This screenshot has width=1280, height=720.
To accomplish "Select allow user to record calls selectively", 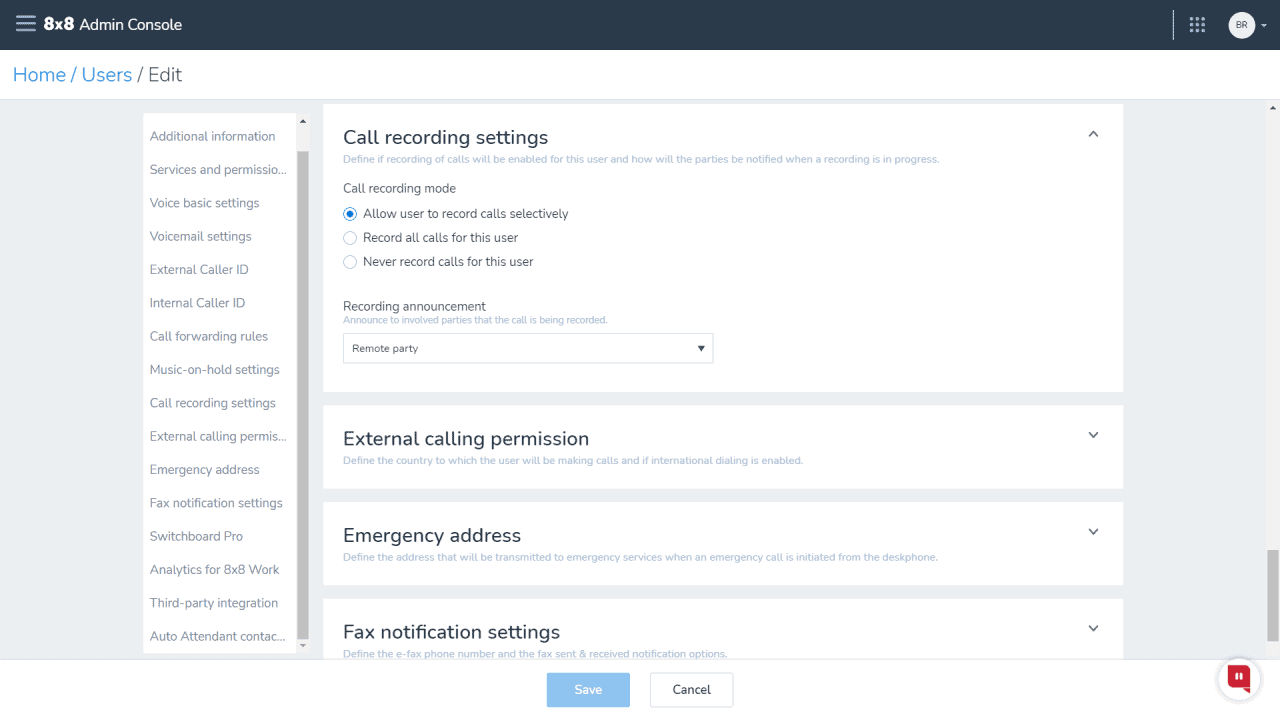I will (350, 213).
